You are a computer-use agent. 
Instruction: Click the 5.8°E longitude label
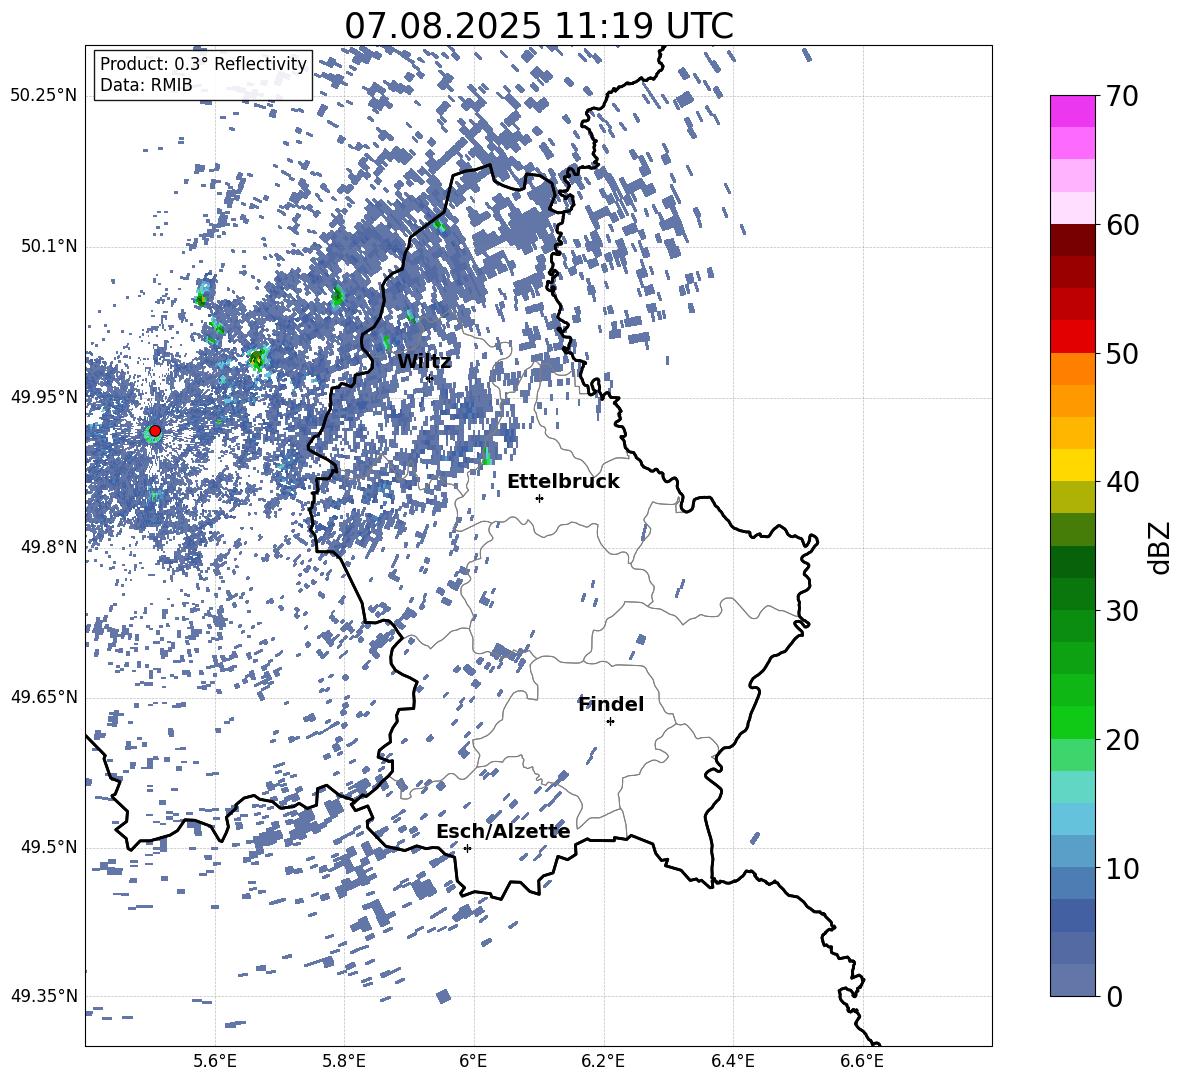coord(344,1061)
